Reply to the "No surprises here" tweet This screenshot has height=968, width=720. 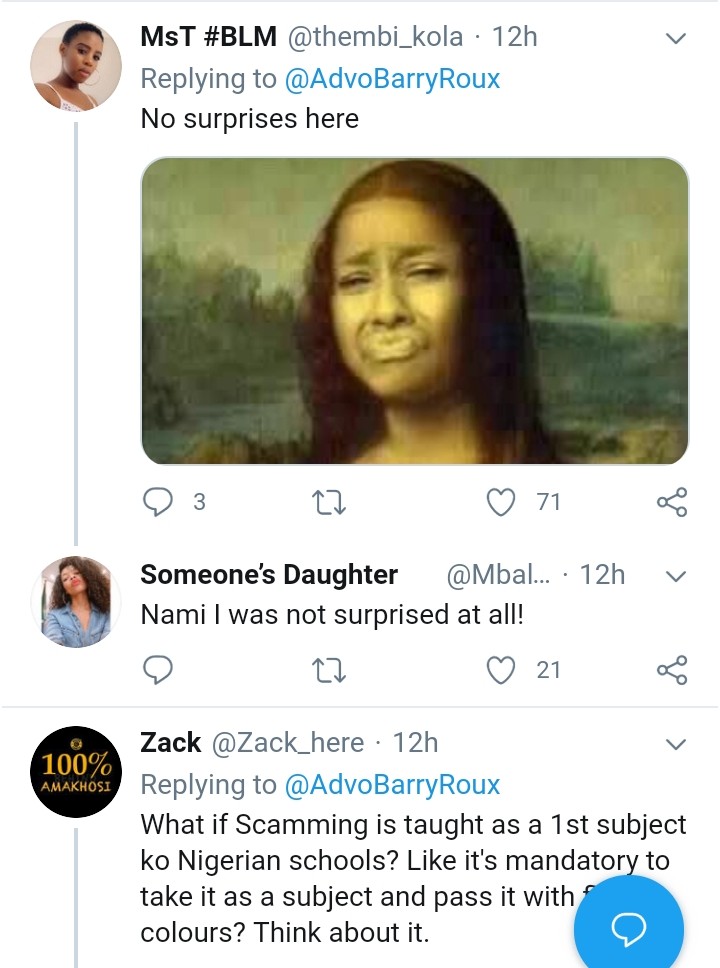pos(158,501)
